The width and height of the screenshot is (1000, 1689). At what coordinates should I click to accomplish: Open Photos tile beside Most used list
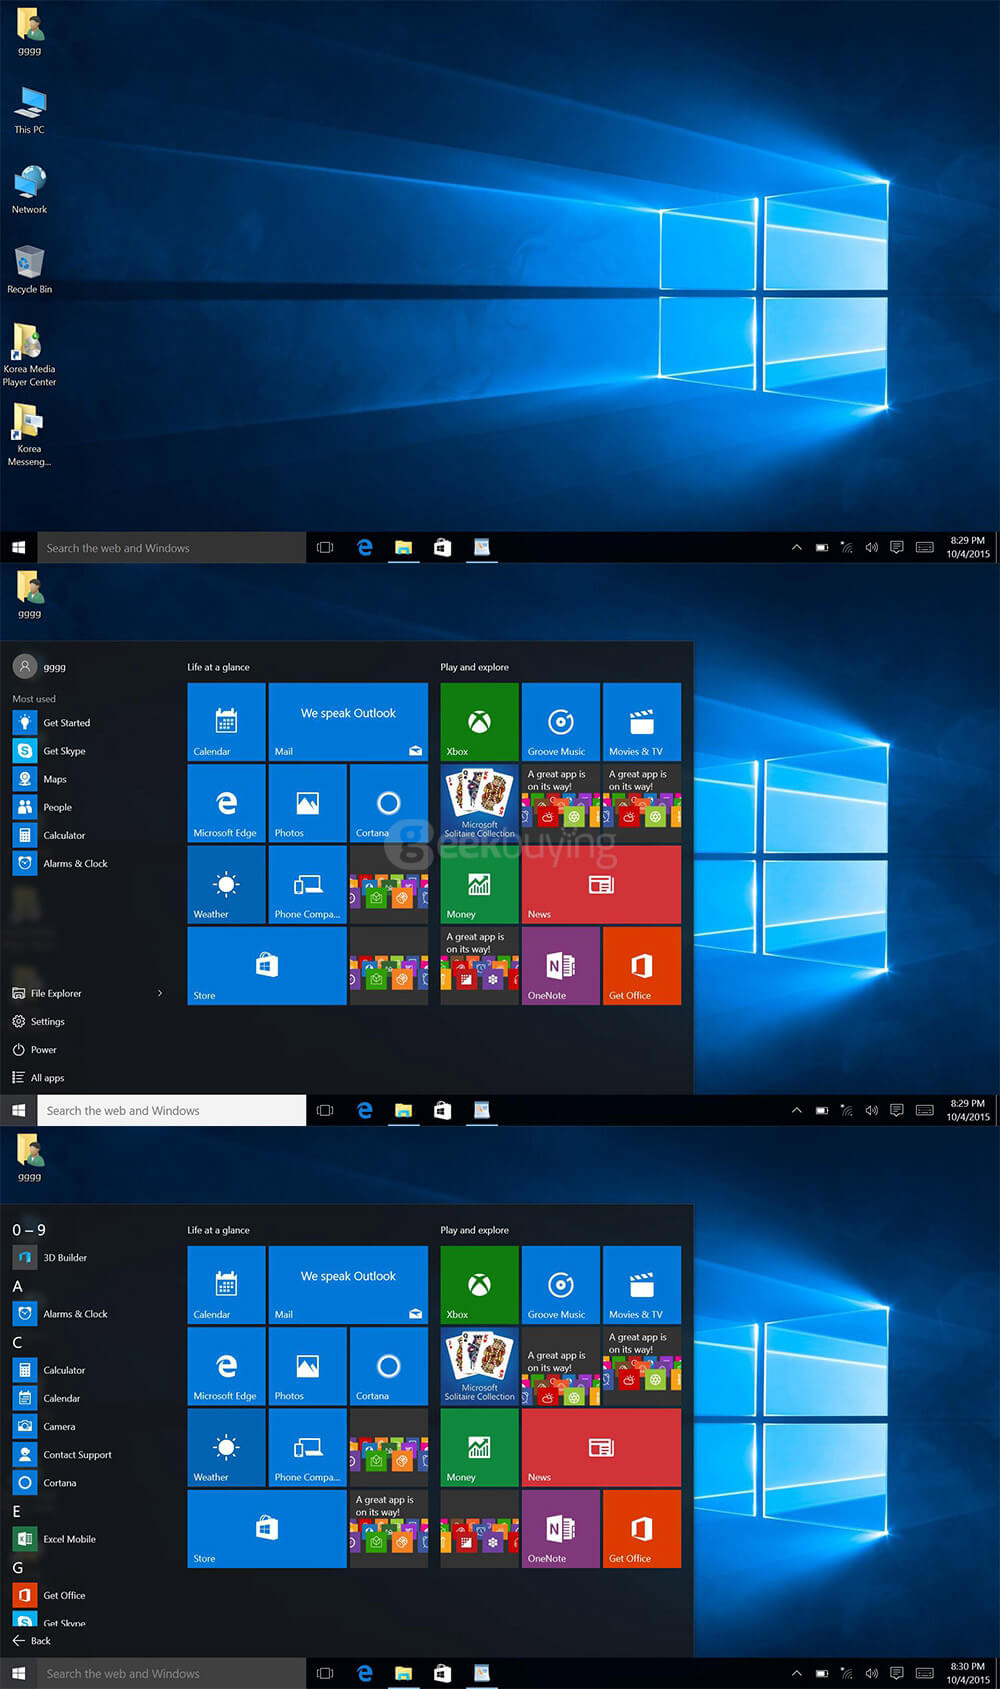[x=308, y=803]
